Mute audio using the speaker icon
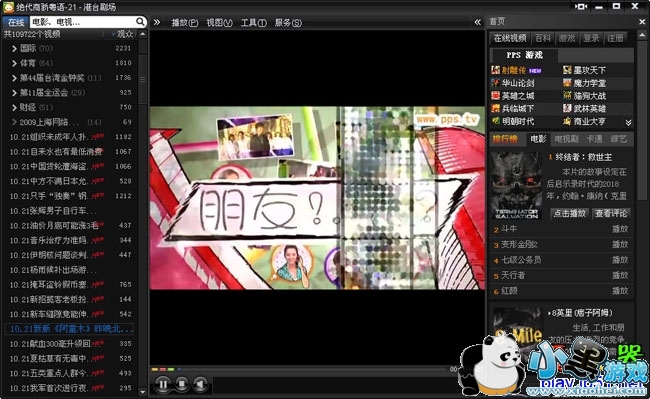Screen dimensions: 650x399 pos(200,384)
